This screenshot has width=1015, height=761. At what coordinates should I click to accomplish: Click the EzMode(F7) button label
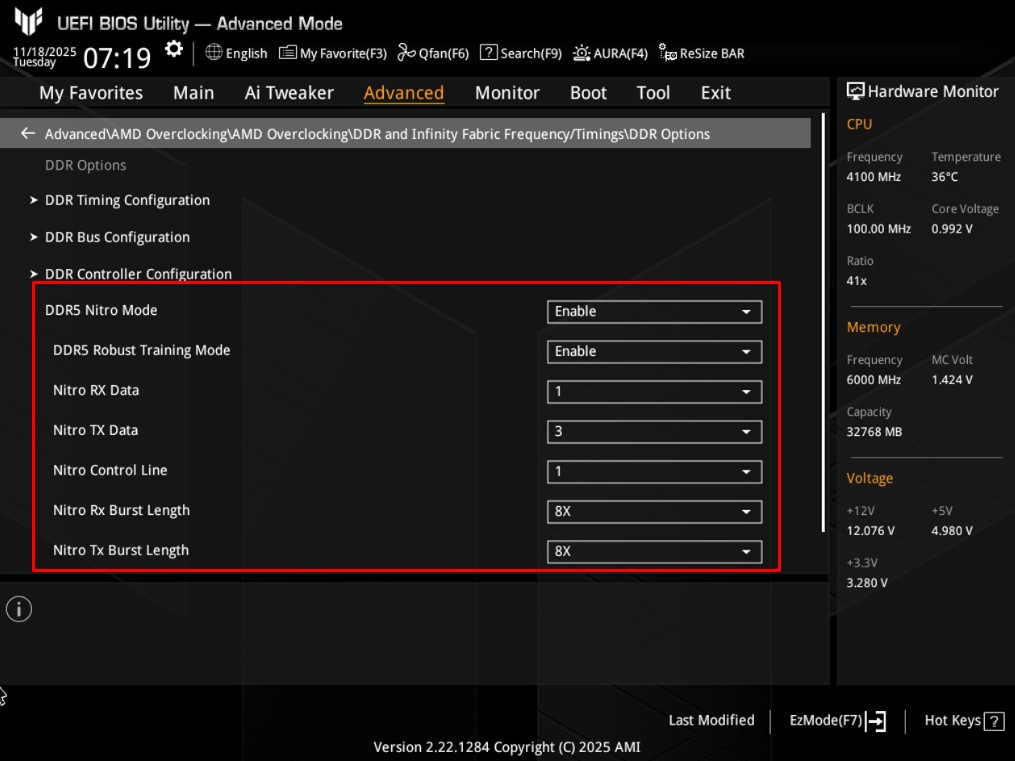point(825,720)
